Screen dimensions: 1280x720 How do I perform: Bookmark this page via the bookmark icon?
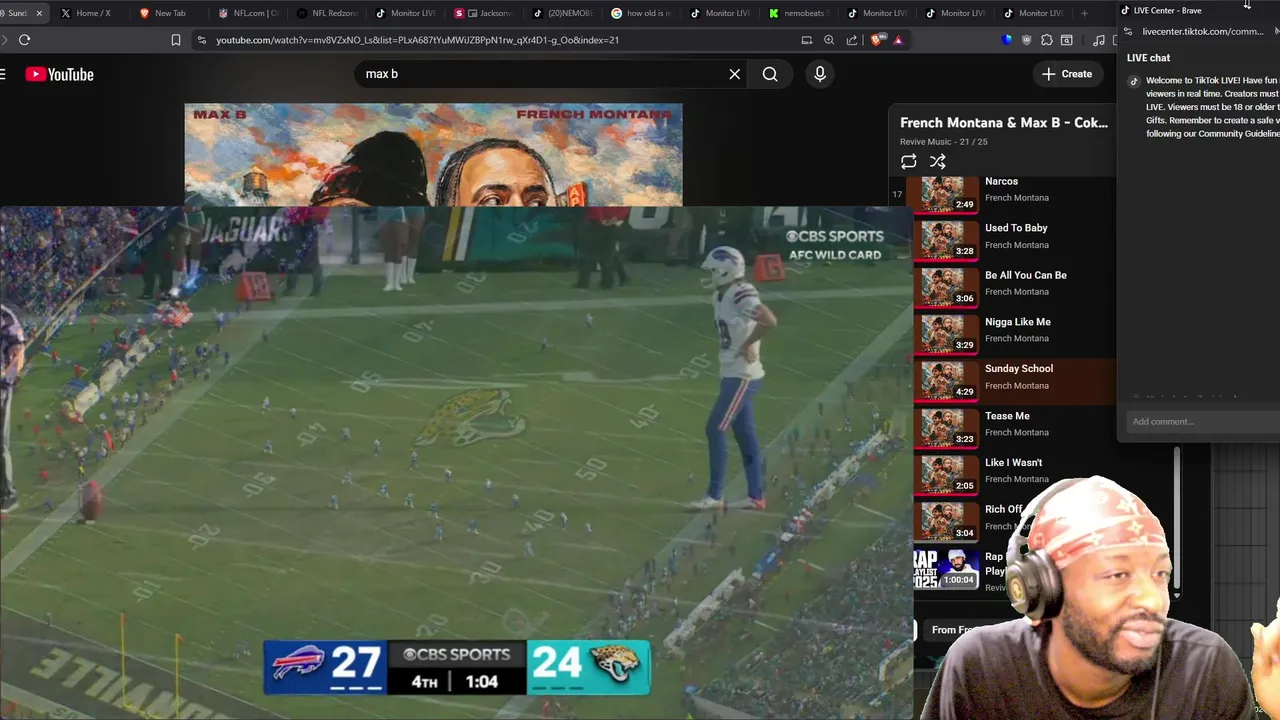(176, 40)
